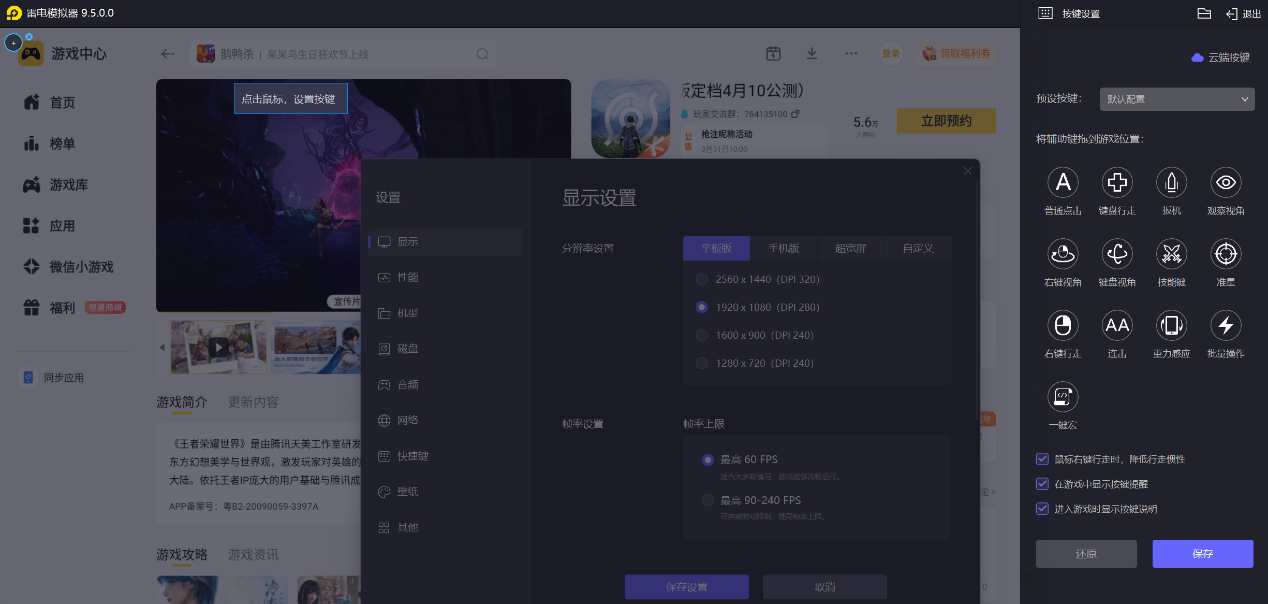Image resolution: width=1268 pixels, height=604 pixels.
Task: Disable 进入游戏时显示按键说明 checkbox
Action: coord(1043,509)
